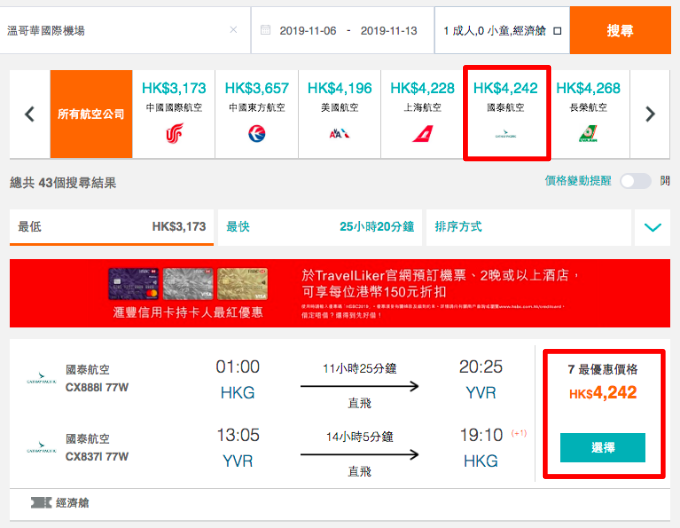
Task: Open the HSBC credit card promotion banner
Action: [x=340, y=293]
